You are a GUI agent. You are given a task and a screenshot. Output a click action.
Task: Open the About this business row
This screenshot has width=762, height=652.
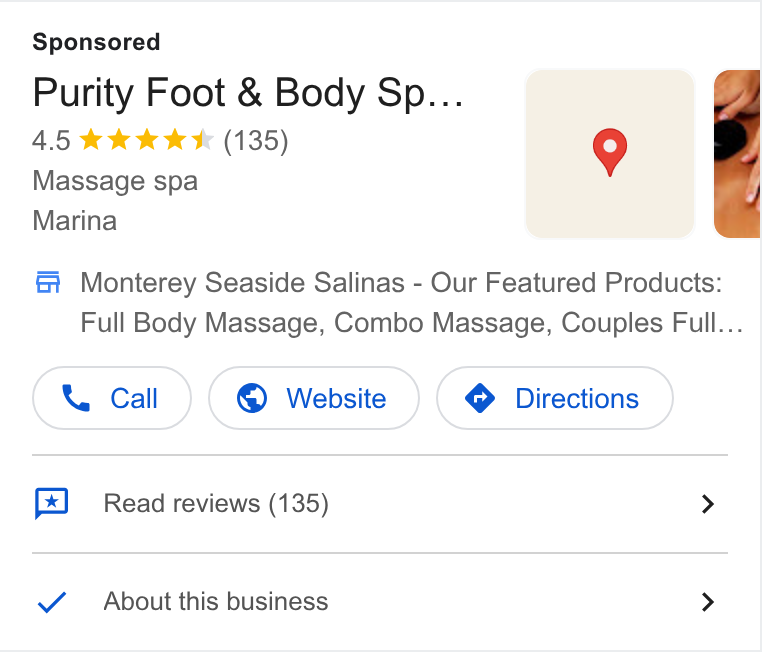(380, 602)
